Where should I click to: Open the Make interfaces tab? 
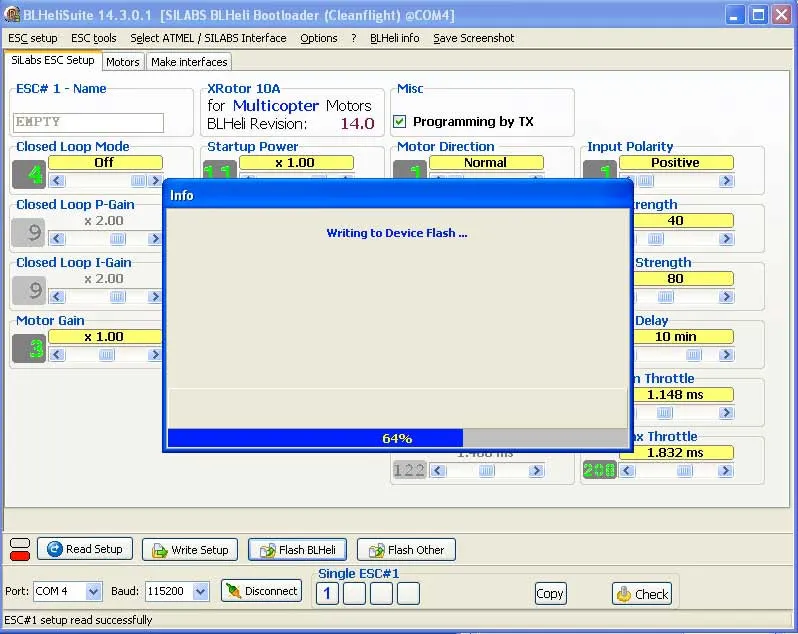click(189, 62)
